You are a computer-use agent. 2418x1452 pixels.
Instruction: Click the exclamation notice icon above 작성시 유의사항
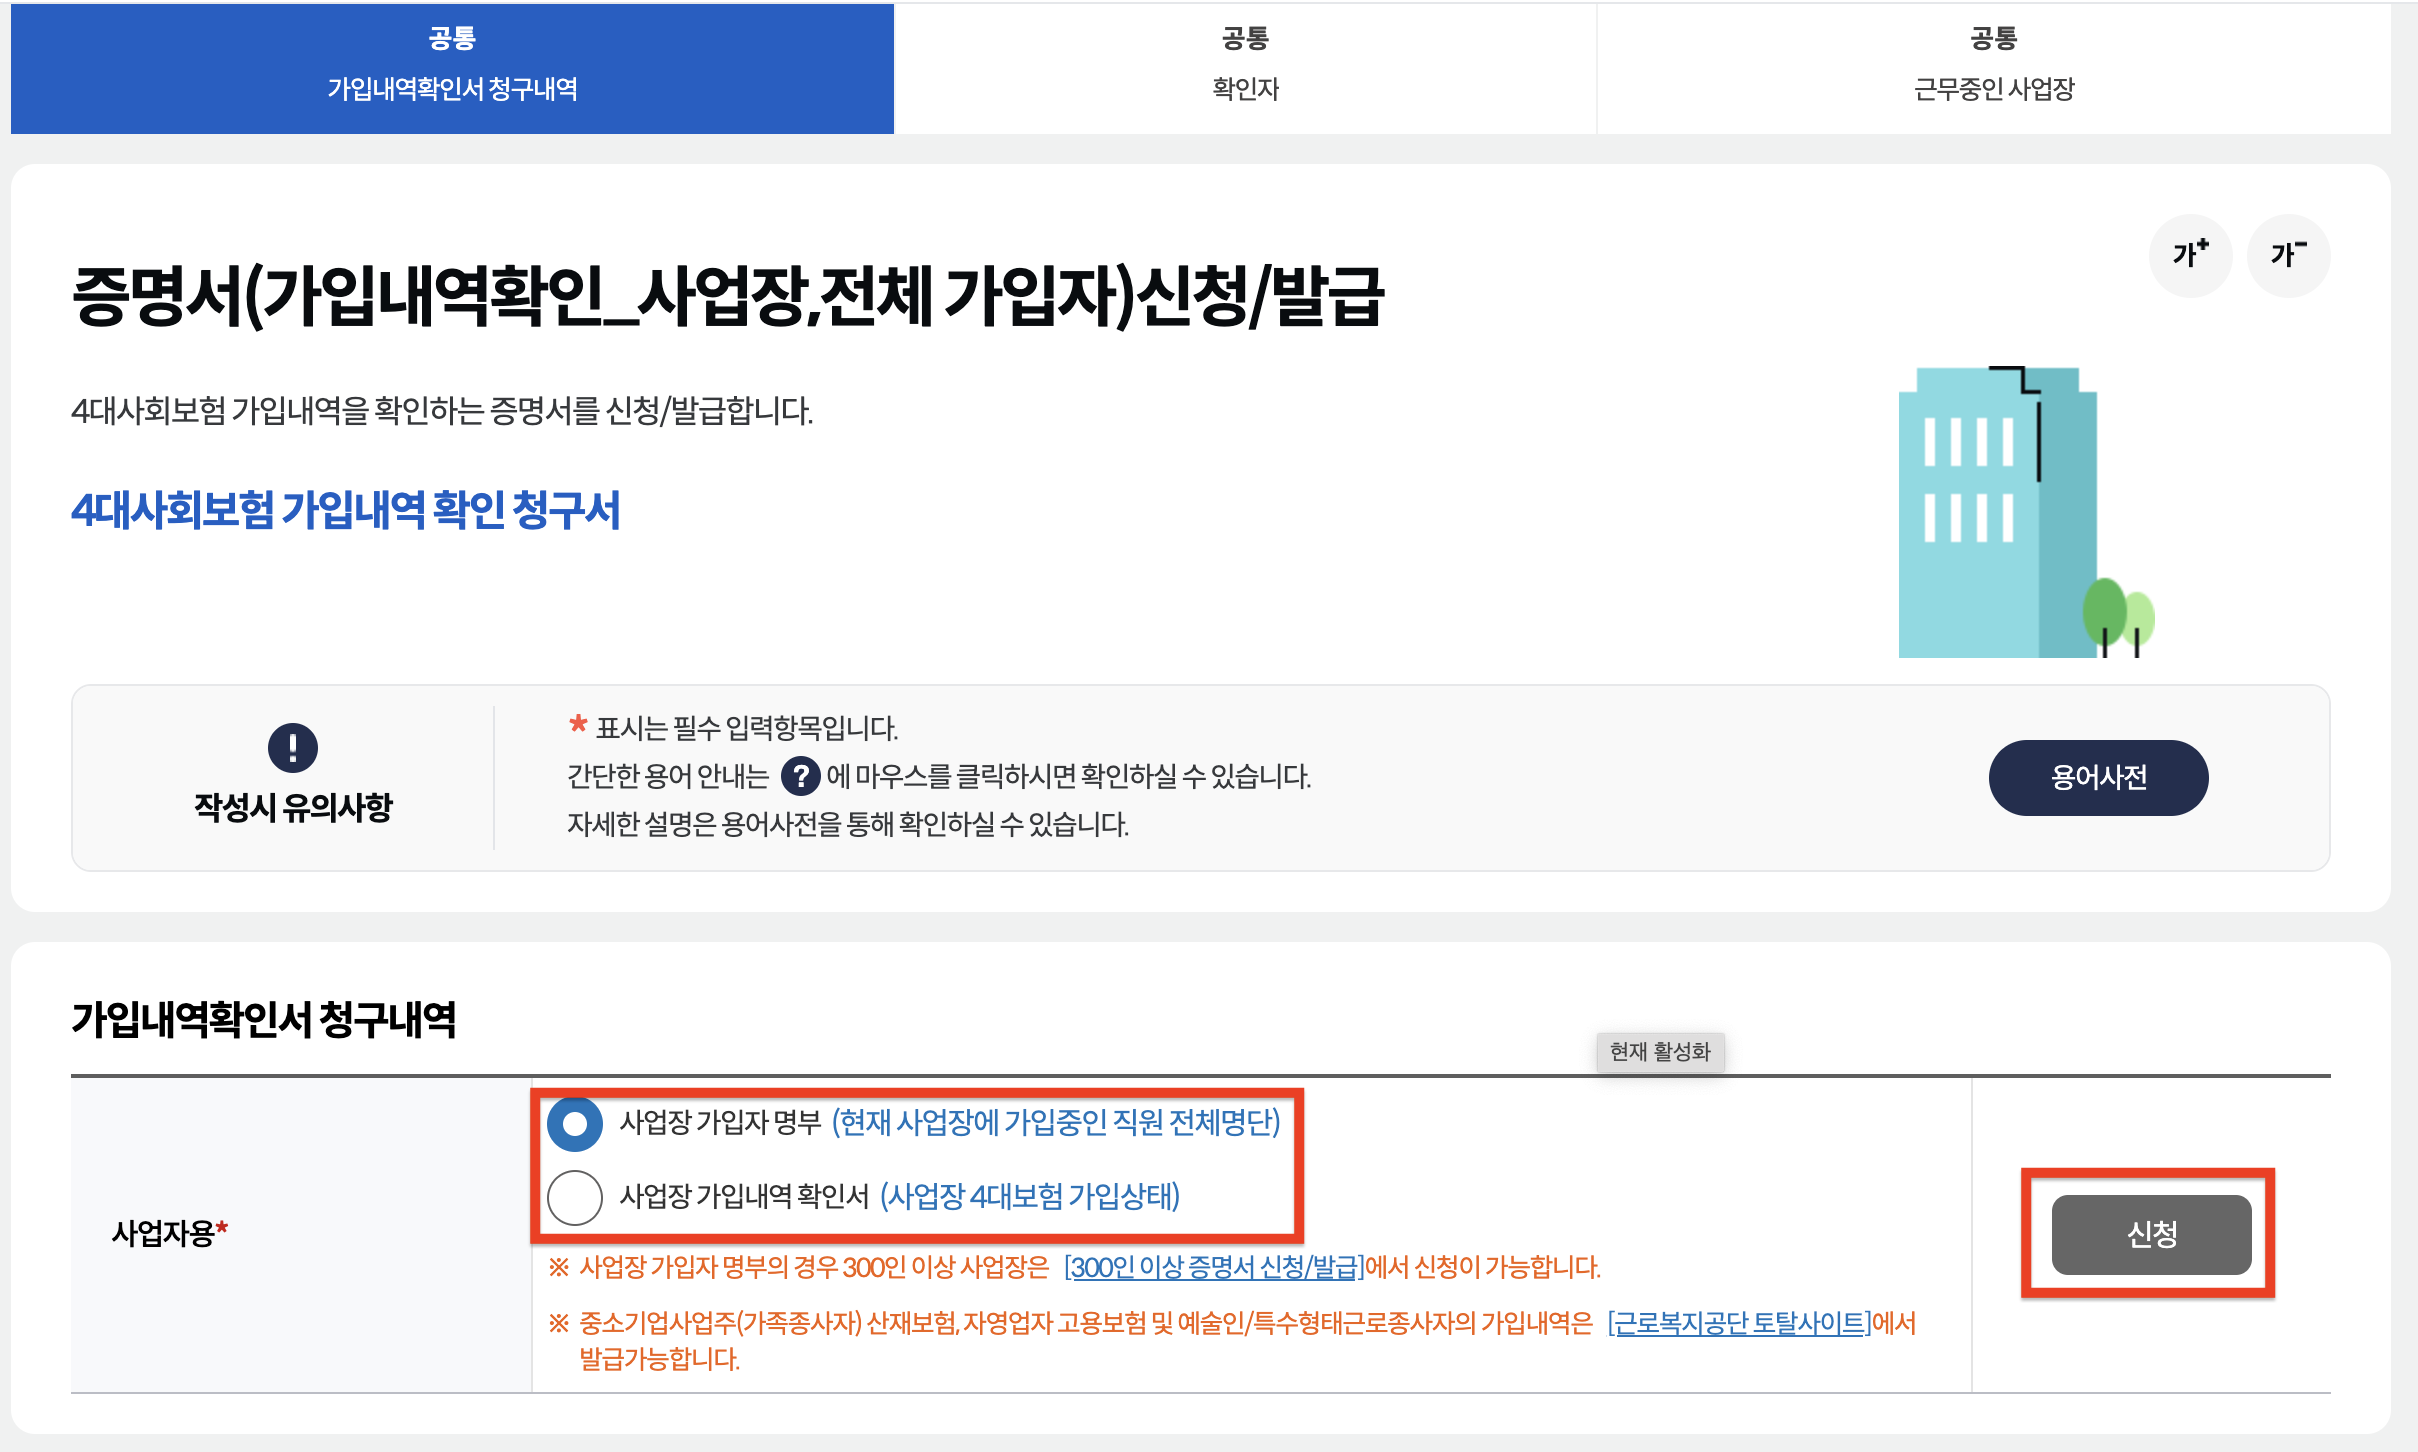[292, 747]
